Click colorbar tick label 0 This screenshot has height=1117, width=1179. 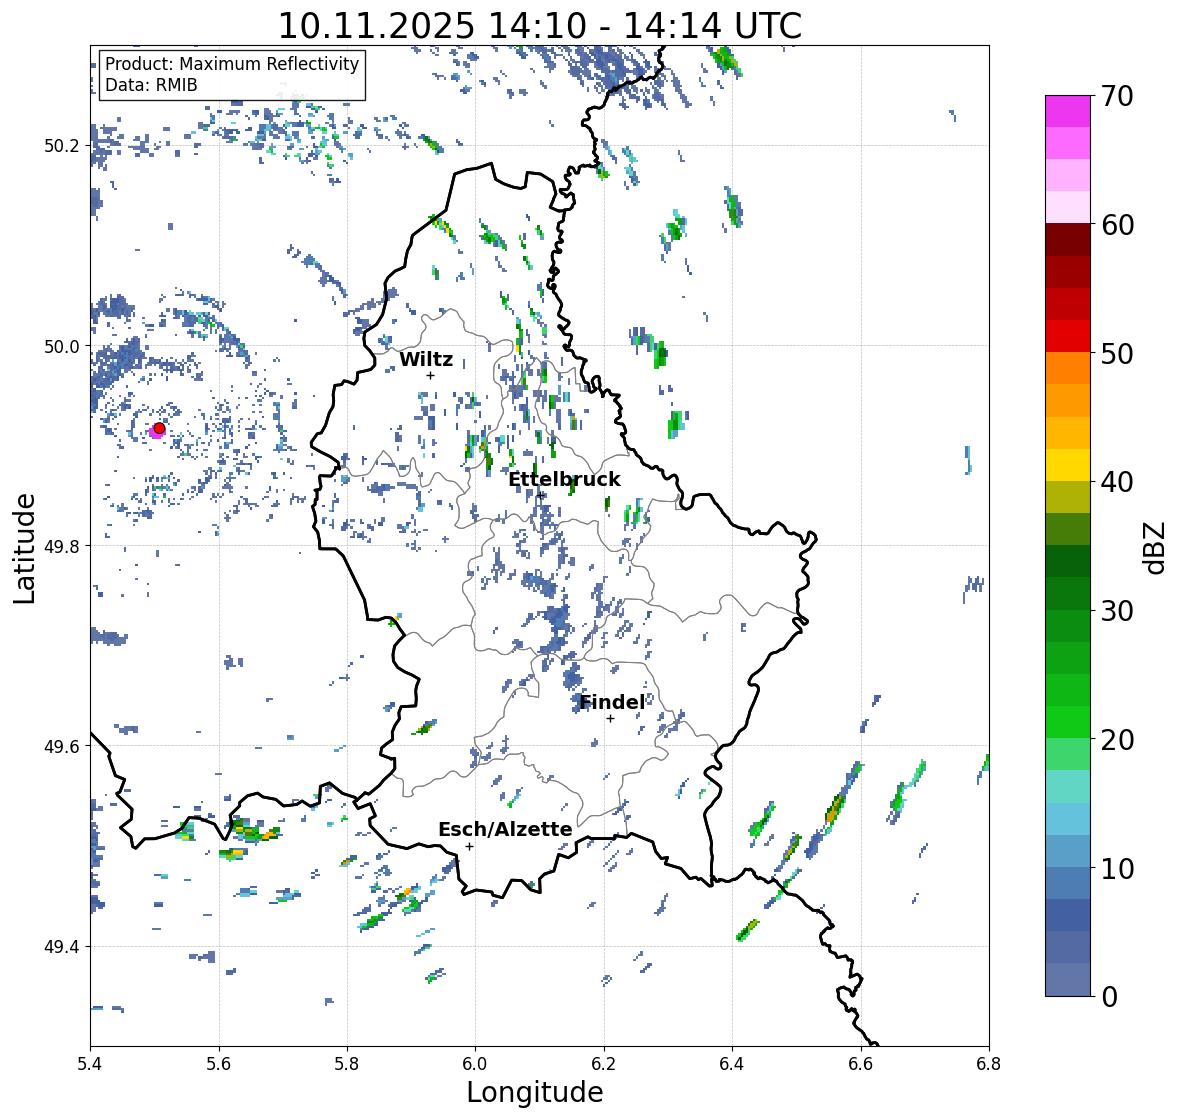coord(1109,997)
